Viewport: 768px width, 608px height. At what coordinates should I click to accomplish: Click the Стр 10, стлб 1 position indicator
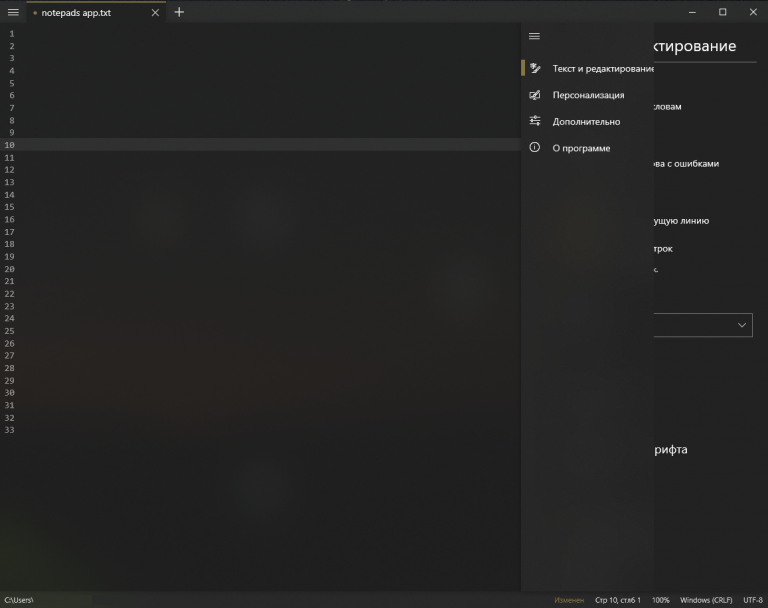point(618,600)
